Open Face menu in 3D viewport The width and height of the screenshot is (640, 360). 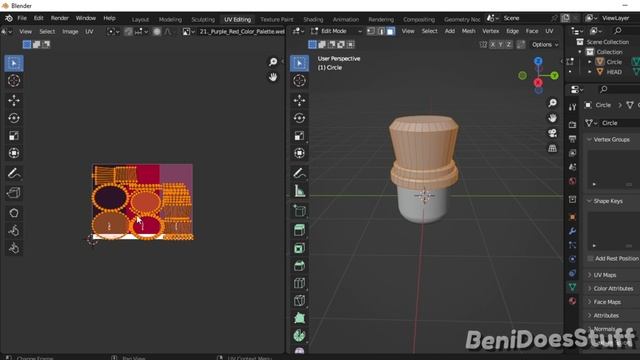[532, 31]
